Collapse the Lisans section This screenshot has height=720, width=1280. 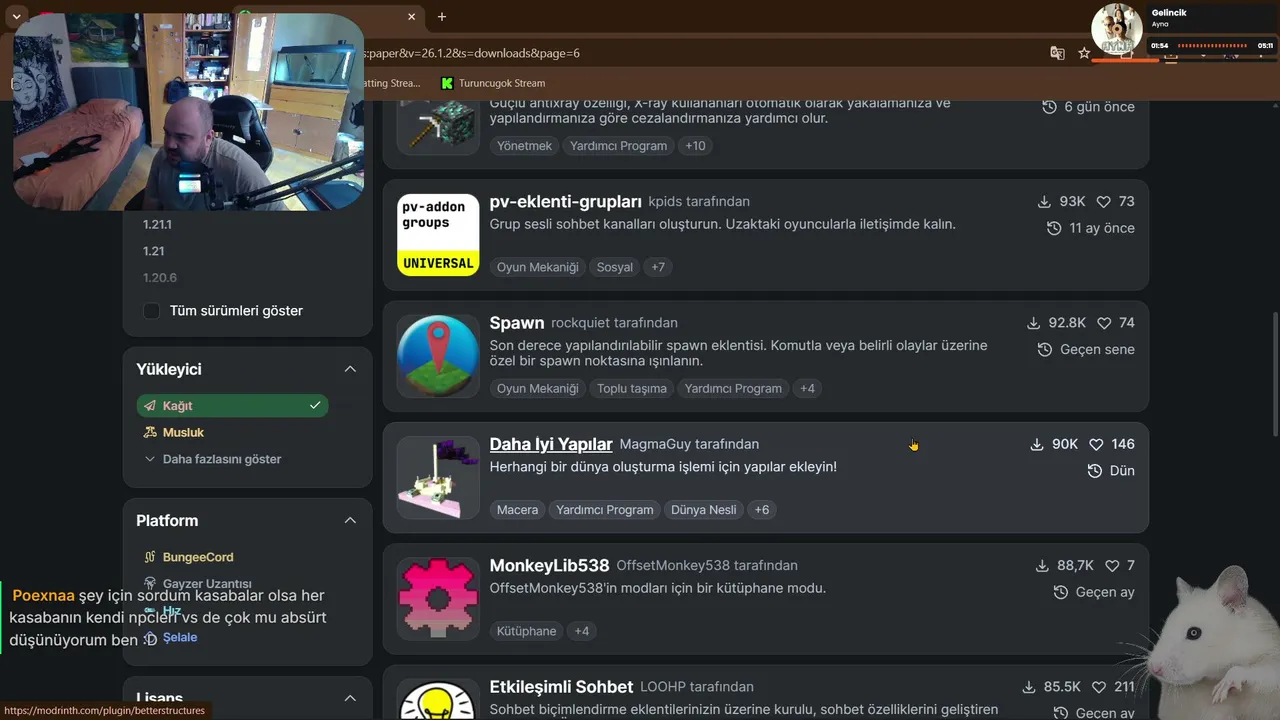(x=350, y=698)
